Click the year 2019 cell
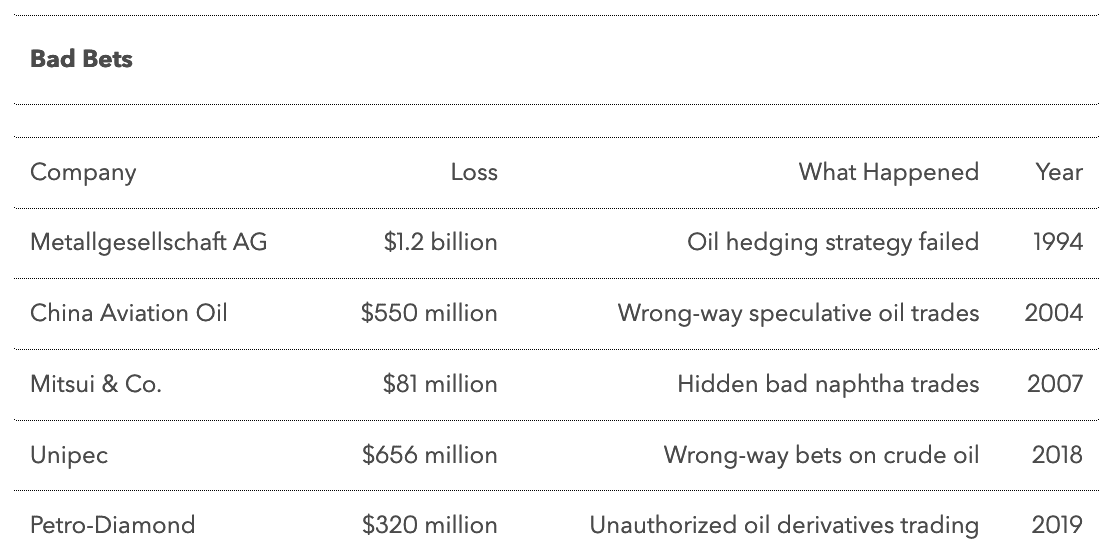Image resolution: width=1113 pixels, height=558 pixels. (1057, 525)
